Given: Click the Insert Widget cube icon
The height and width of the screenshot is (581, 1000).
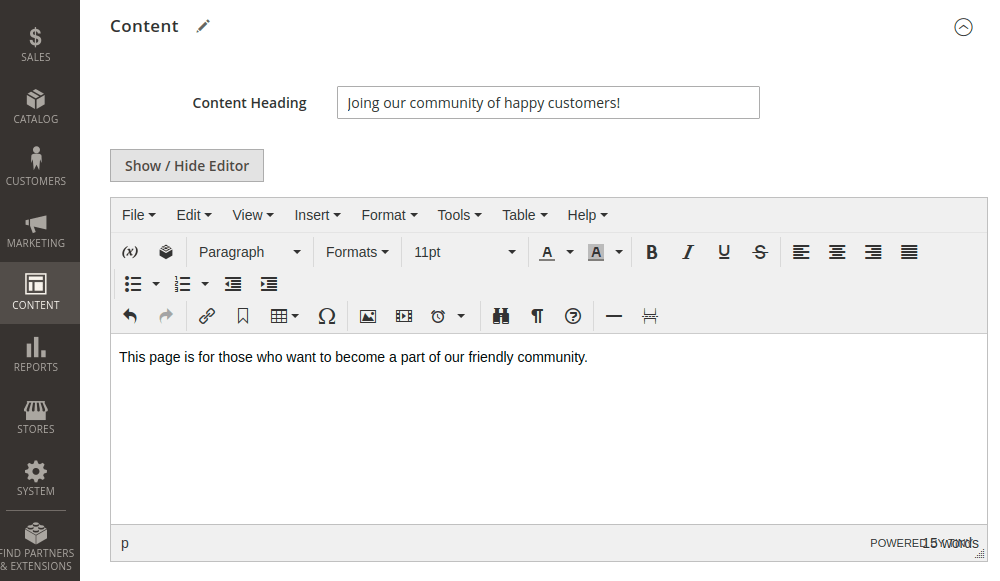Looking at the screenshot, I should (x=166, y=252).
